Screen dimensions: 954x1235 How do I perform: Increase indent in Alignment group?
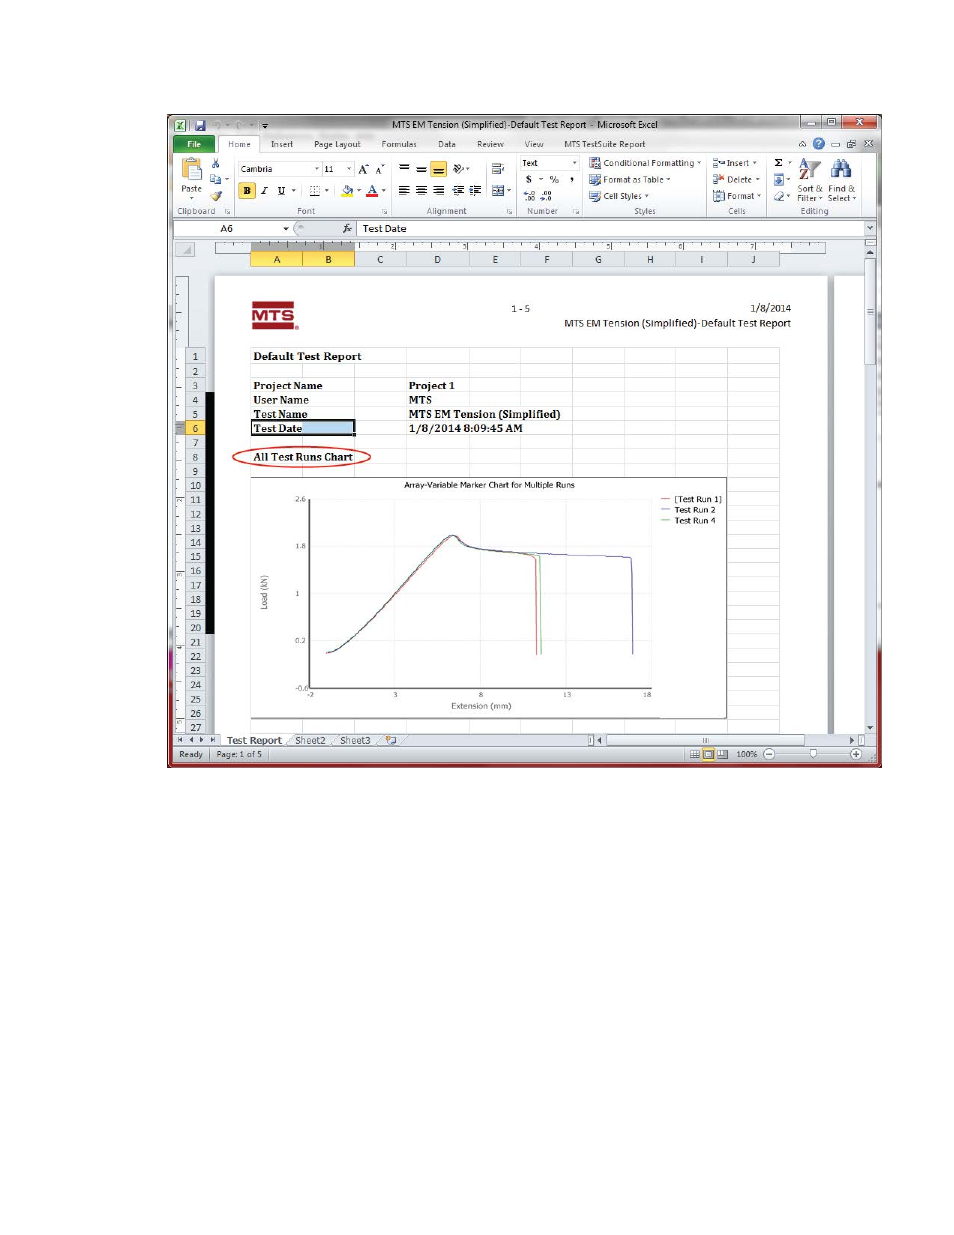point(475,190)
